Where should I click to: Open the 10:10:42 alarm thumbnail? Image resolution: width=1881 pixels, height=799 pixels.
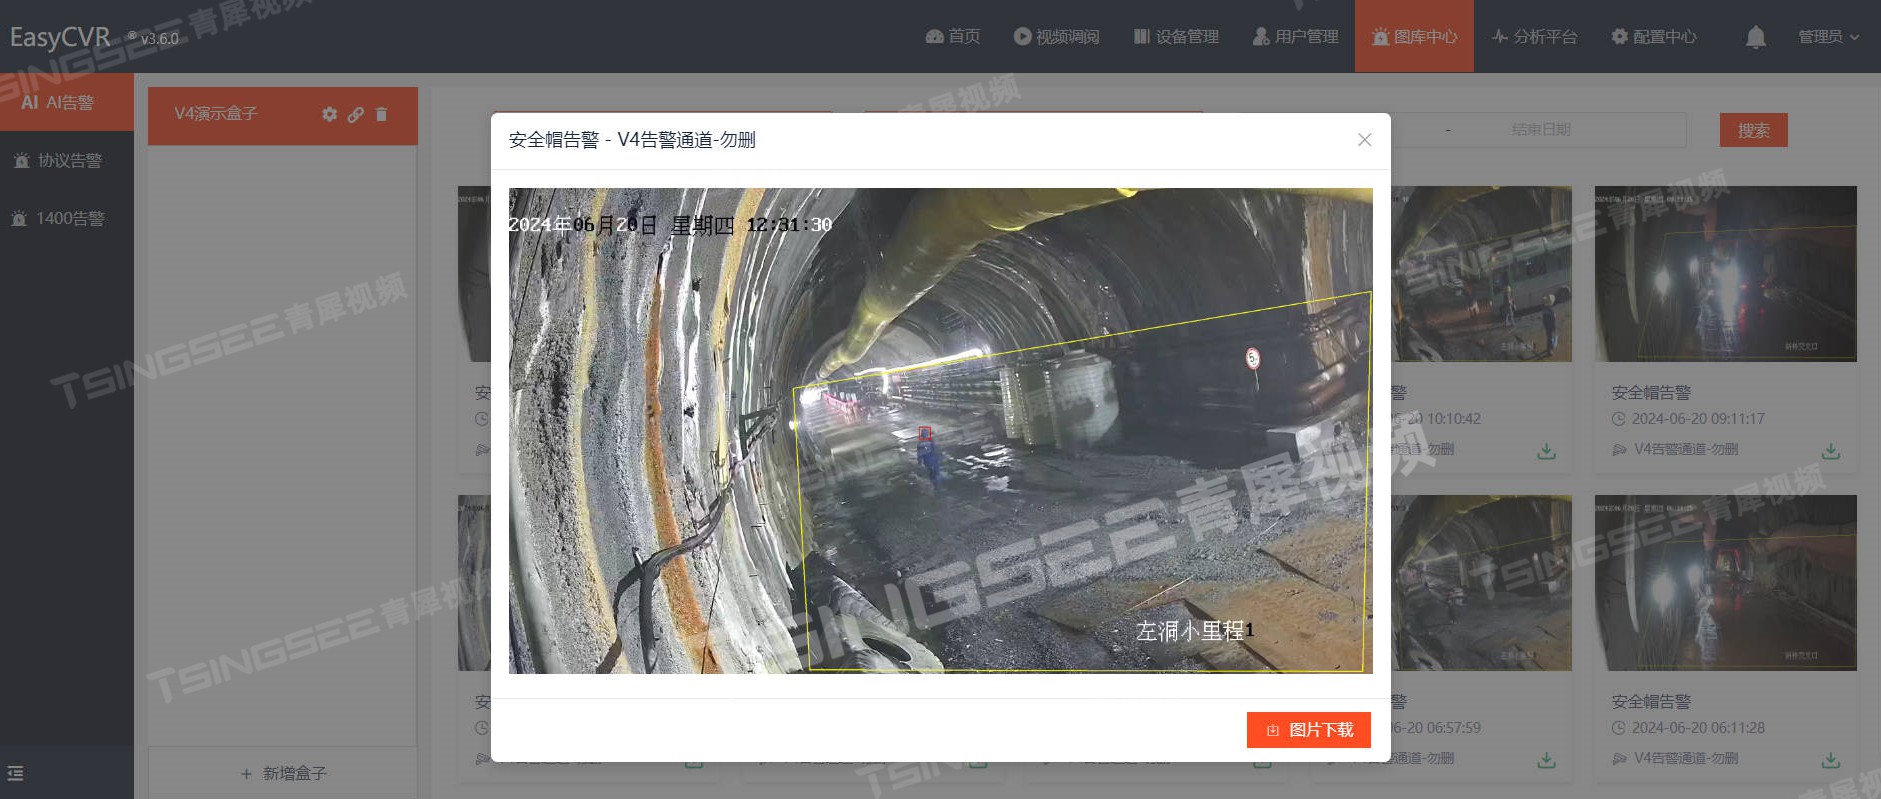(1481, 274)
